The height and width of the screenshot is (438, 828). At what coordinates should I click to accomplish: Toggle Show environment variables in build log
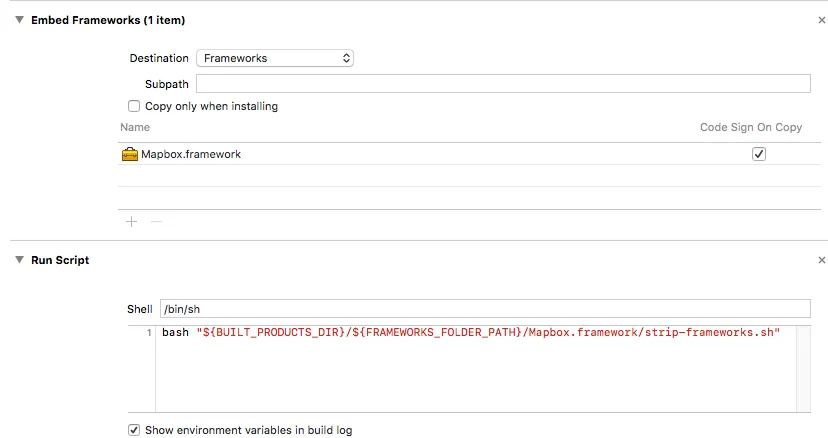click(x=134, y=430)
